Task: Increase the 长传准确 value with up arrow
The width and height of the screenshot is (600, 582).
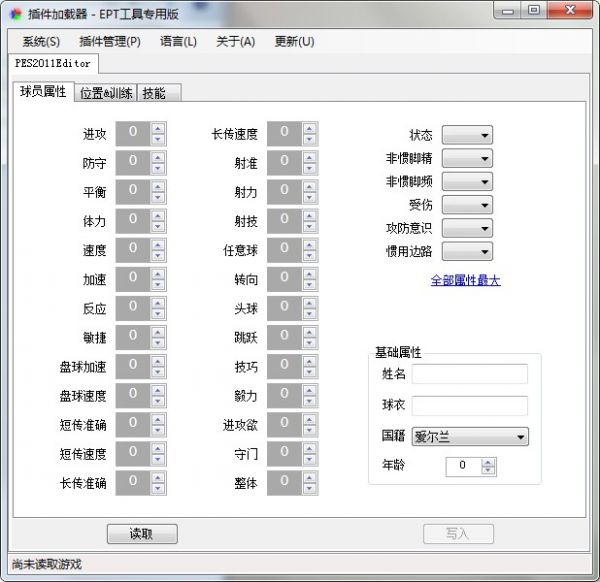Action: click(158, 478)
